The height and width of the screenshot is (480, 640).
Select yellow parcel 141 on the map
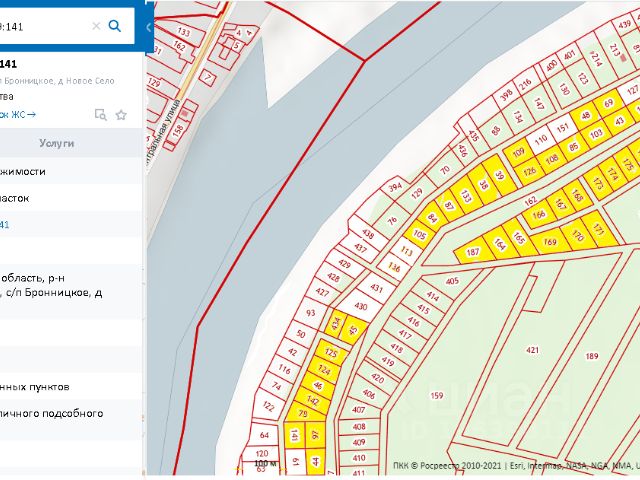click(x=294, y=436)
